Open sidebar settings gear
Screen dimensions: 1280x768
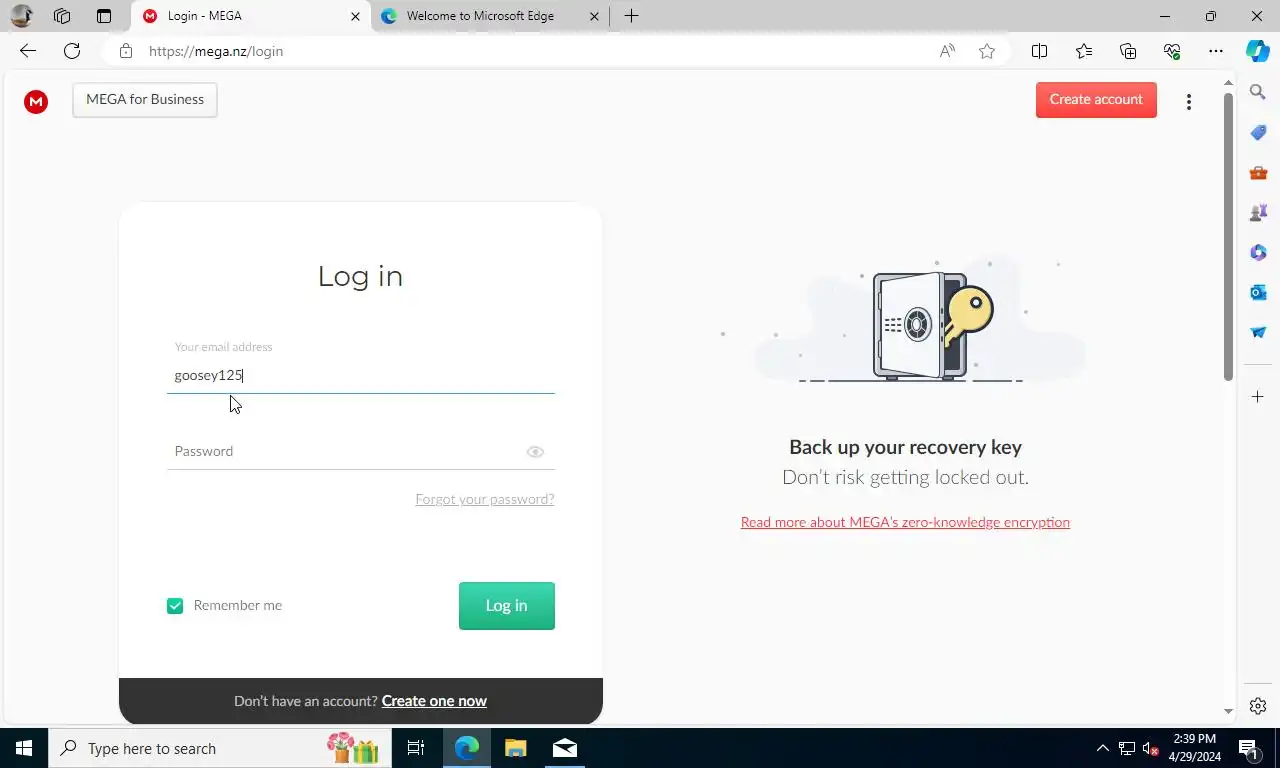[1258, 706]
